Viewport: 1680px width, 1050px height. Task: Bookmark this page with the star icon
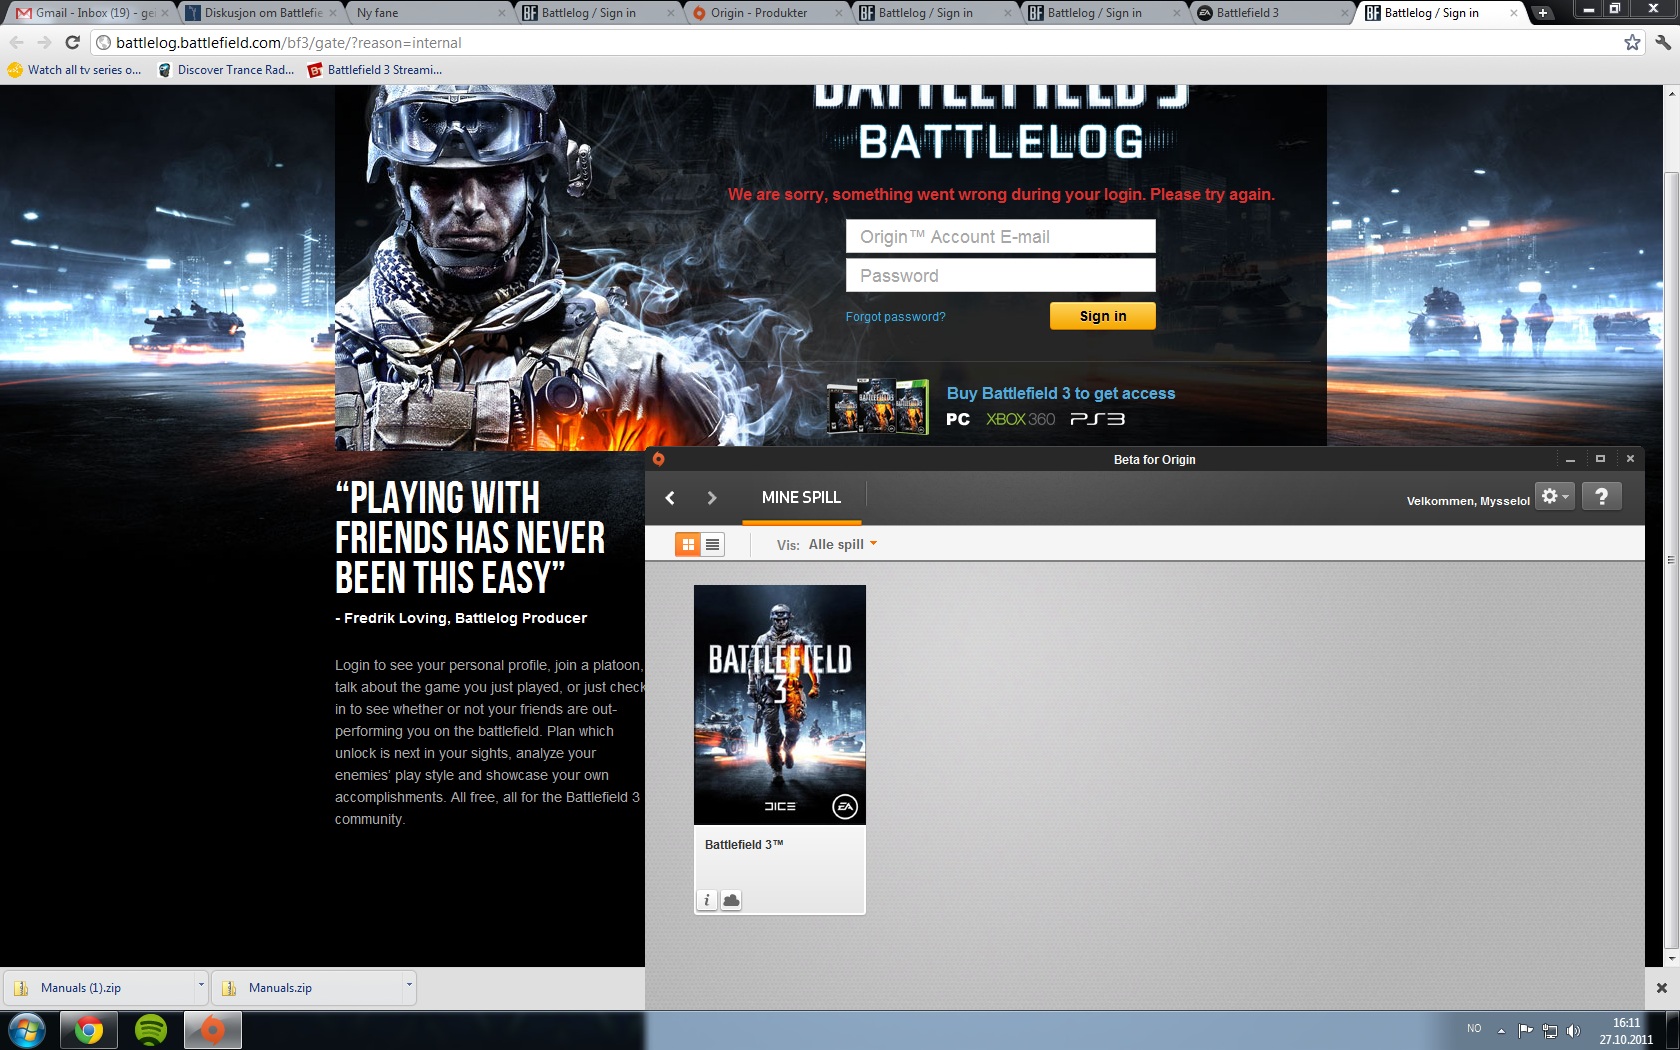1632,42
